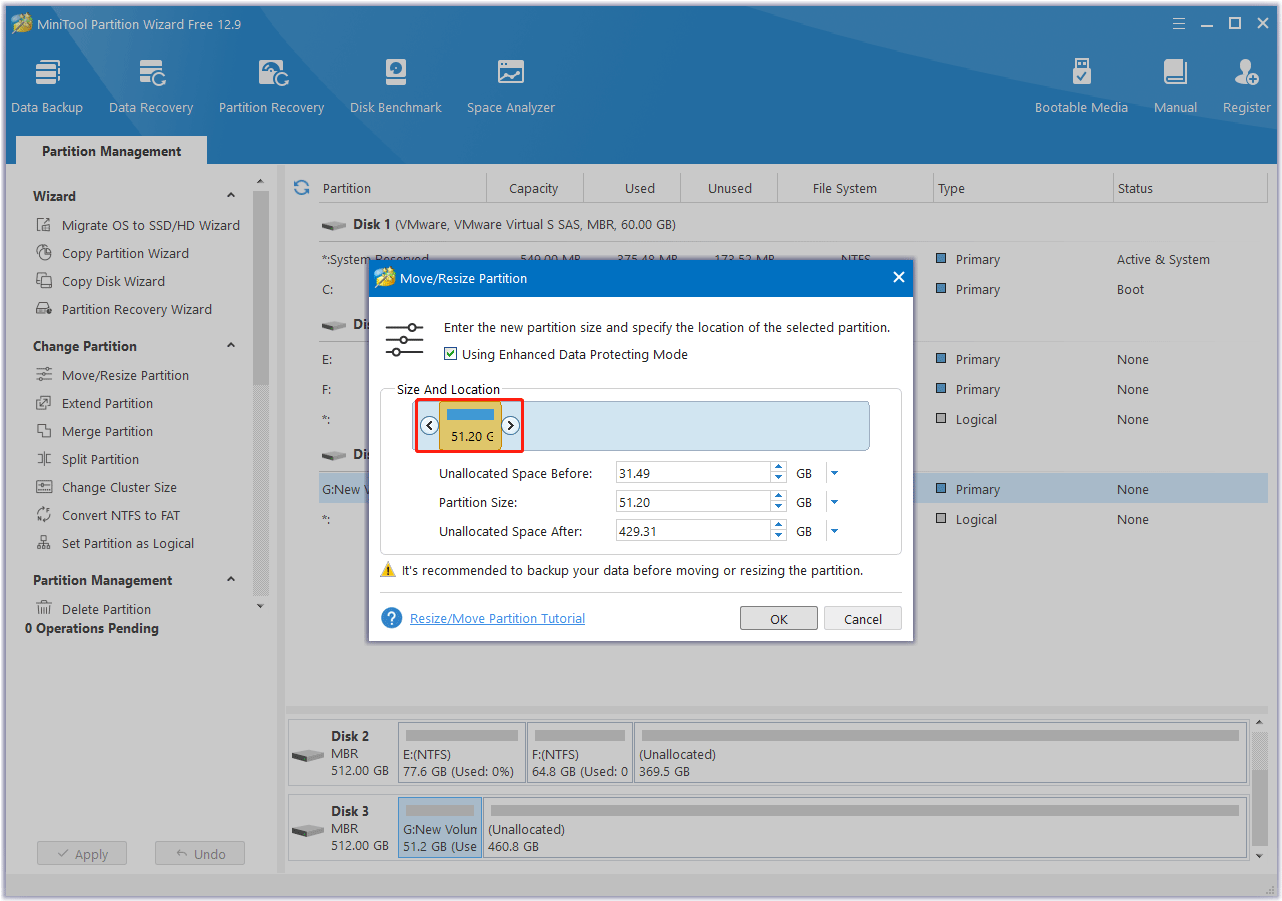Click the Partition Size input field
The height and width of the screenshot is (901, 1282).
(x=694, y=502)
